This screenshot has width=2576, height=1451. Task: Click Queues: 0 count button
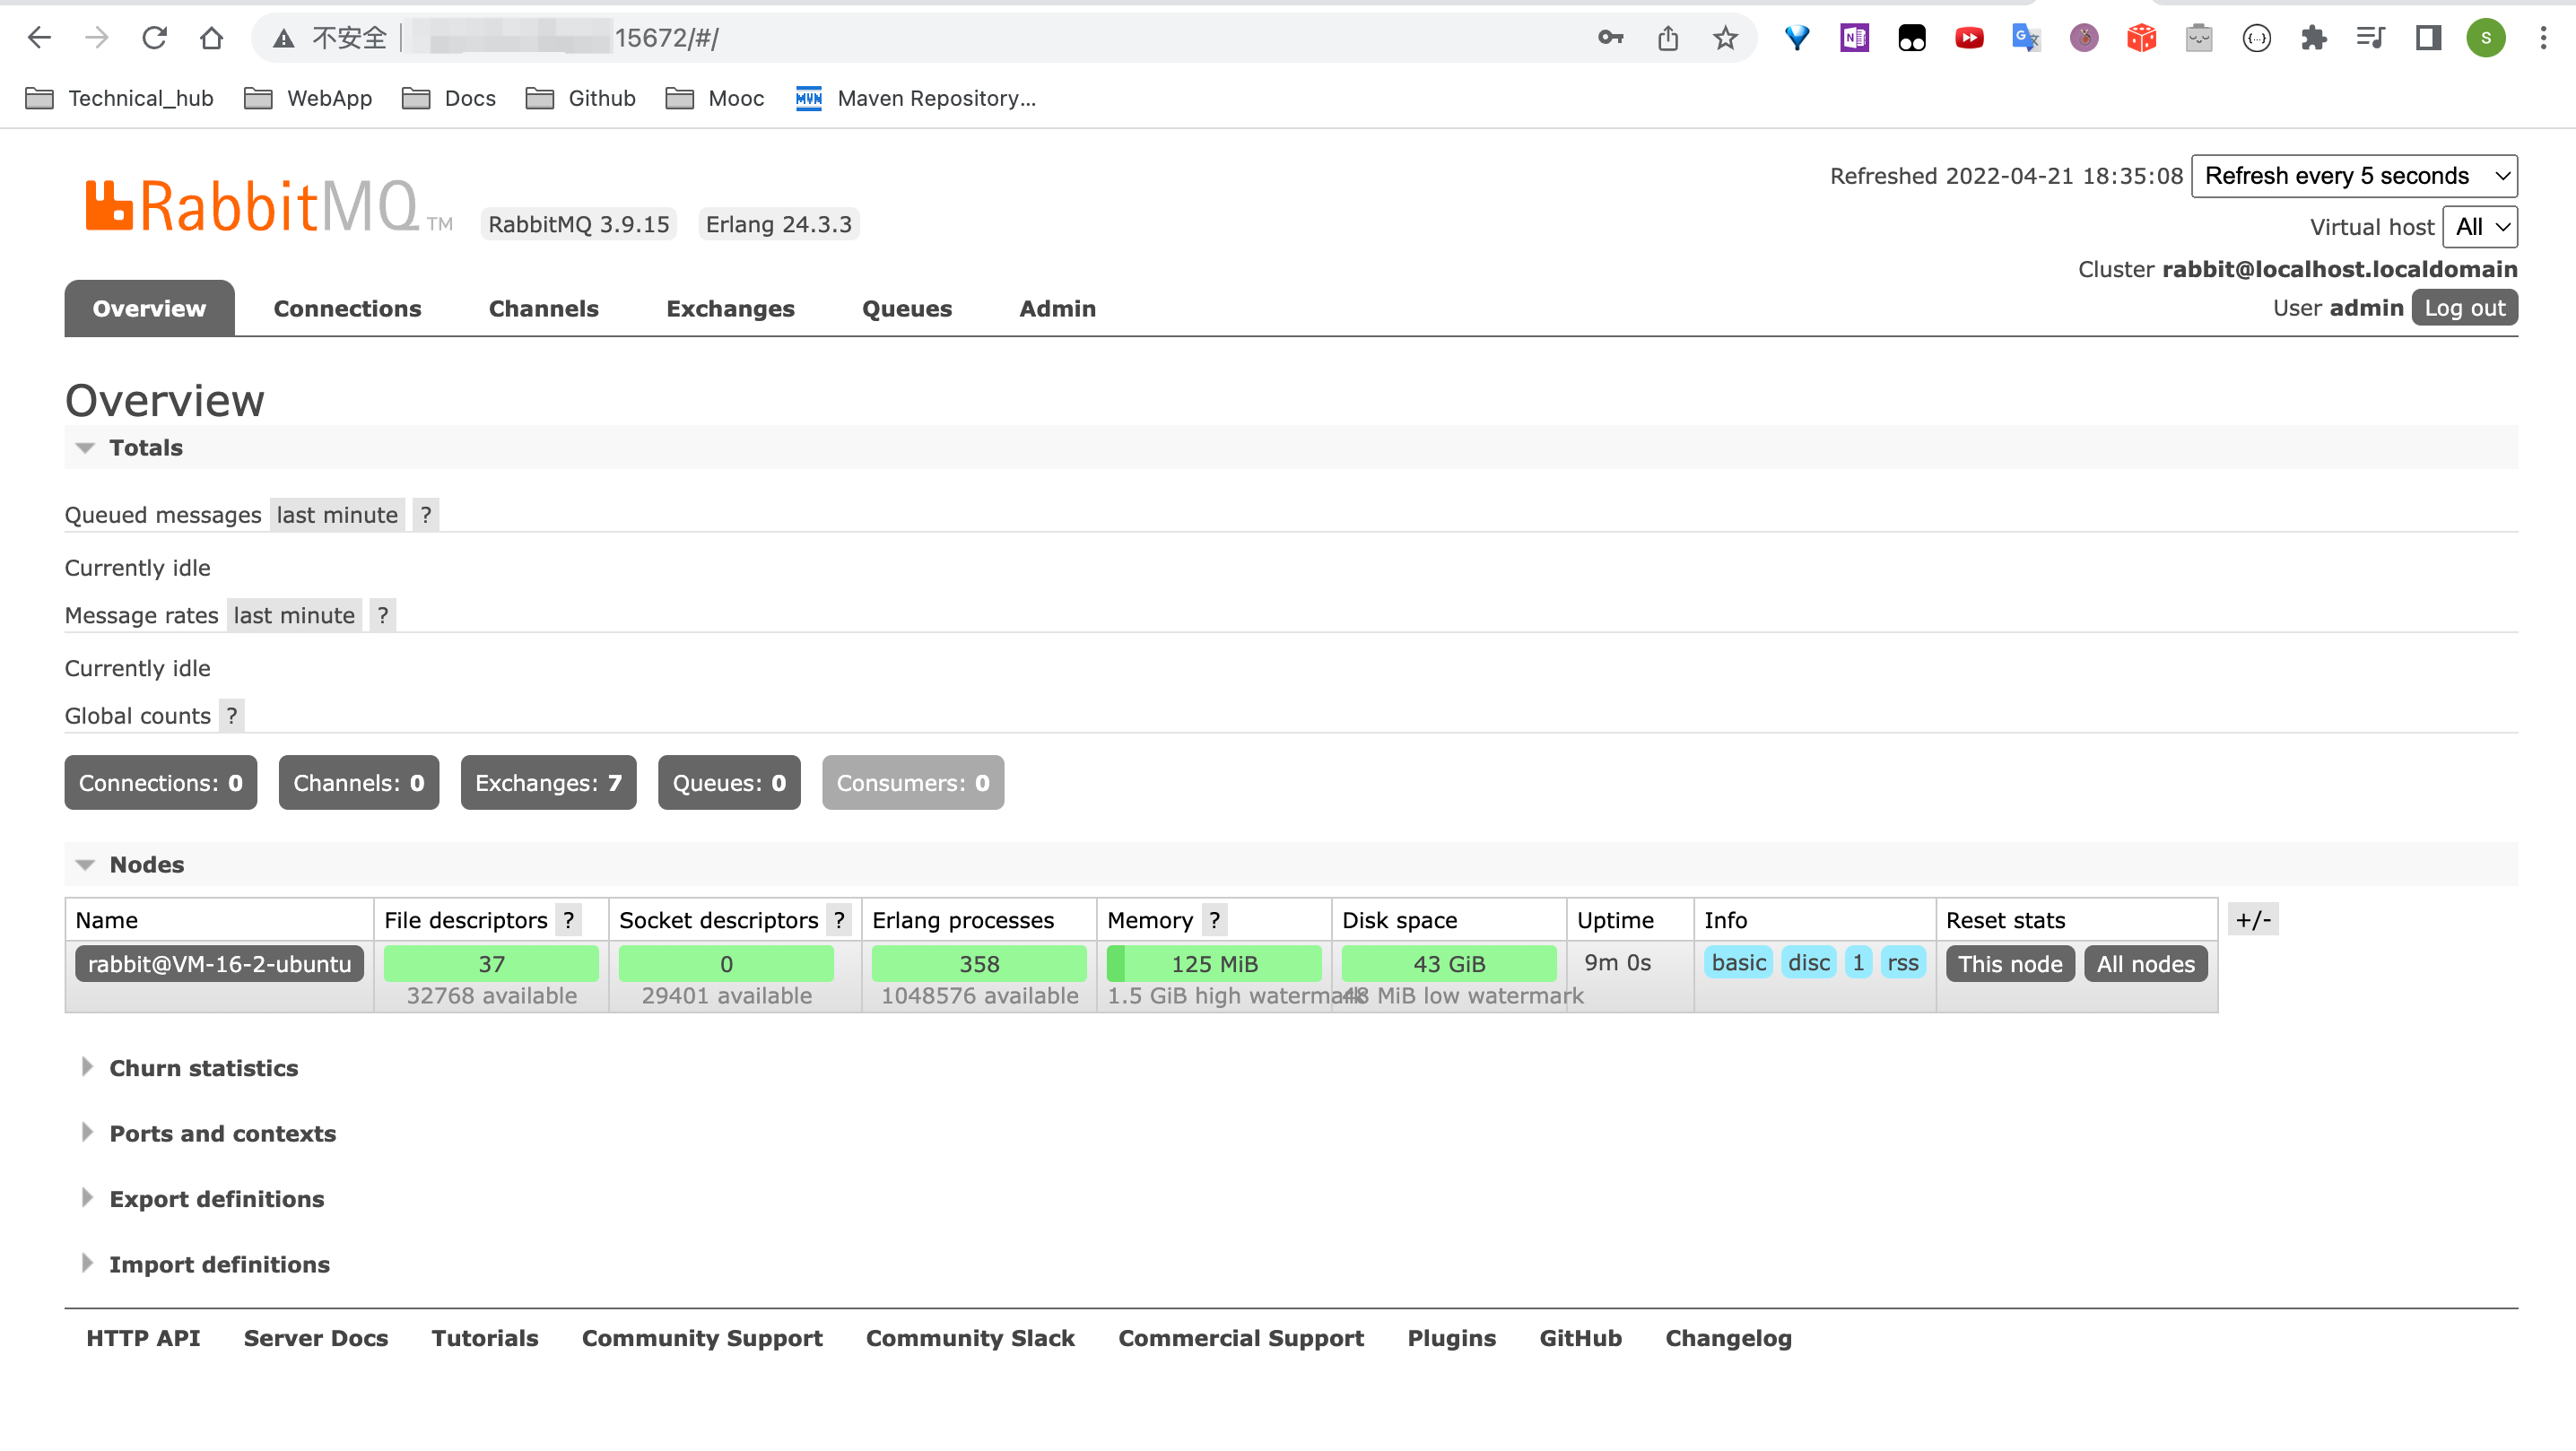click(x=729, y=783)
